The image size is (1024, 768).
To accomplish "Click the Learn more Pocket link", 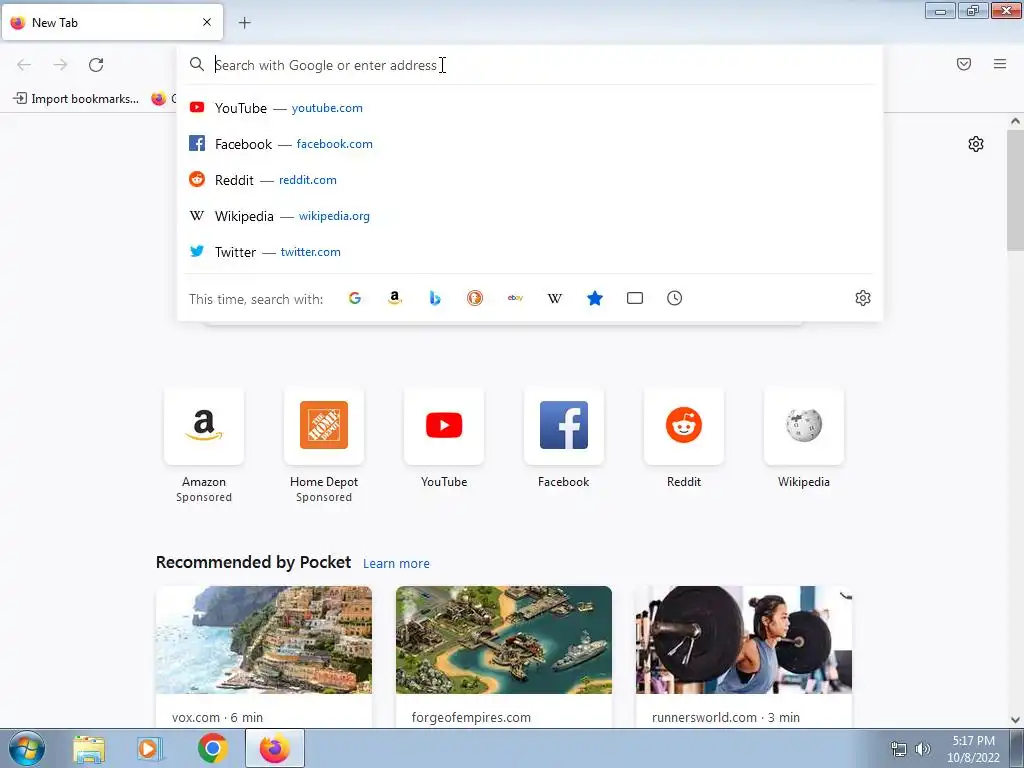I will click(x=396, y=564).
